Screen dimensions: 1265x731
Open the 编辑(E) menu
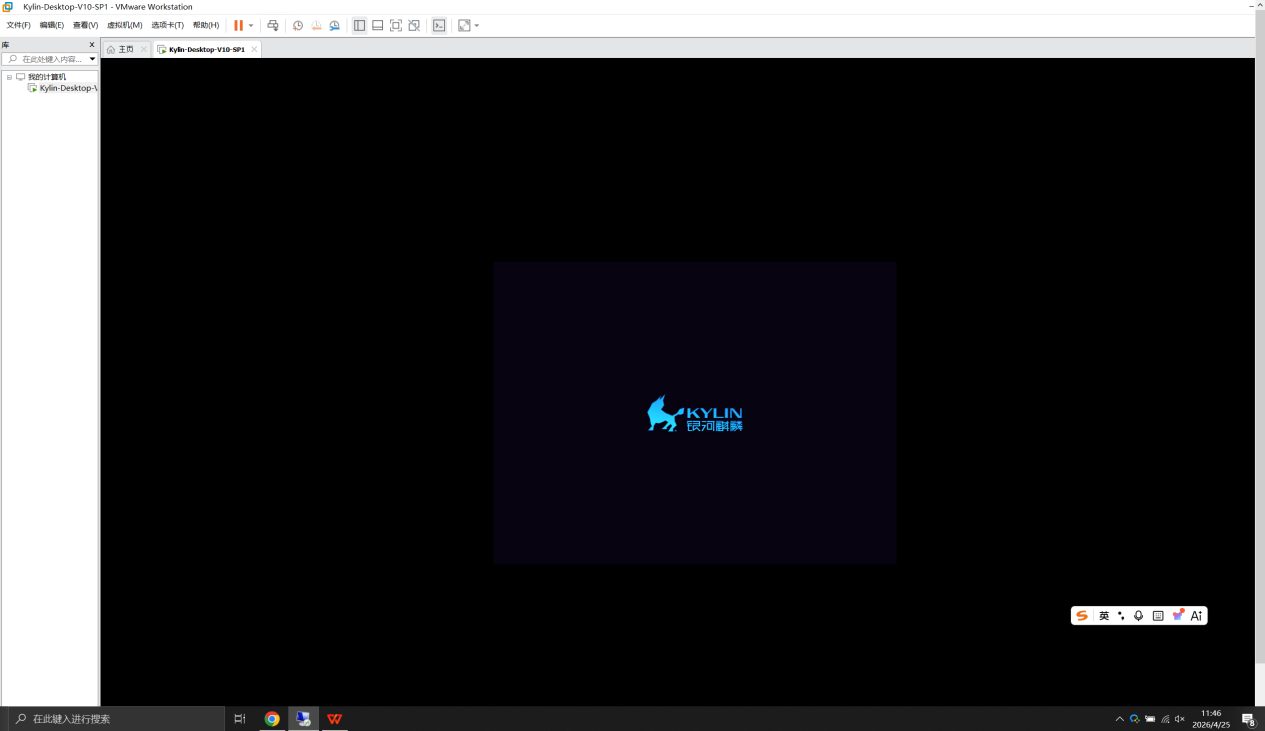point(51,25)
